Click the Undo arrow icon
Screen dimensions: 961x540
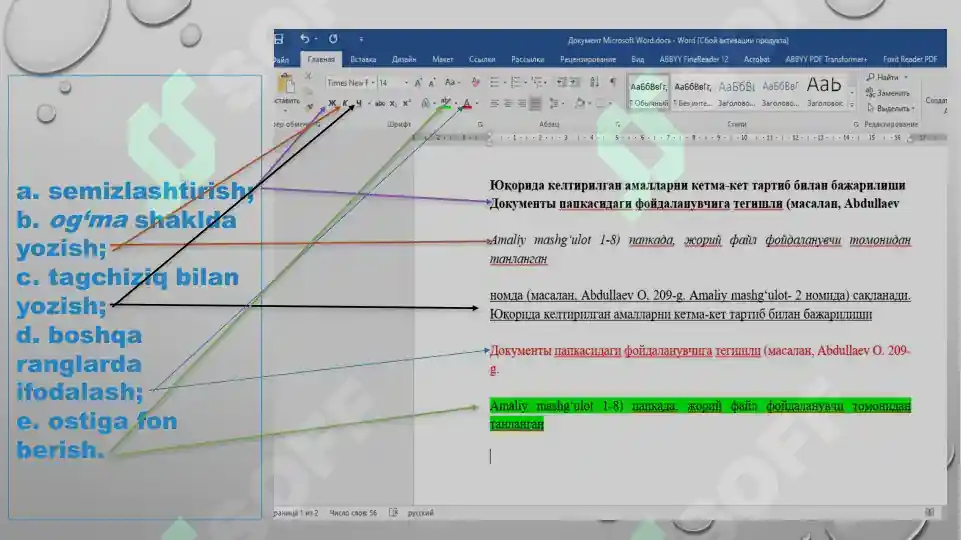click(x=304, y=39)
